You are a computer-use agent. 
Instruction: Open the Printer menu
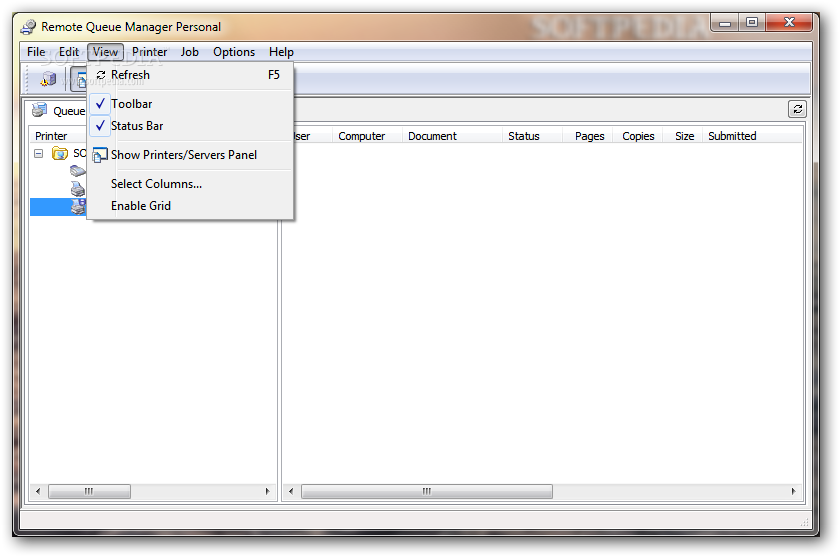(149, 52)
